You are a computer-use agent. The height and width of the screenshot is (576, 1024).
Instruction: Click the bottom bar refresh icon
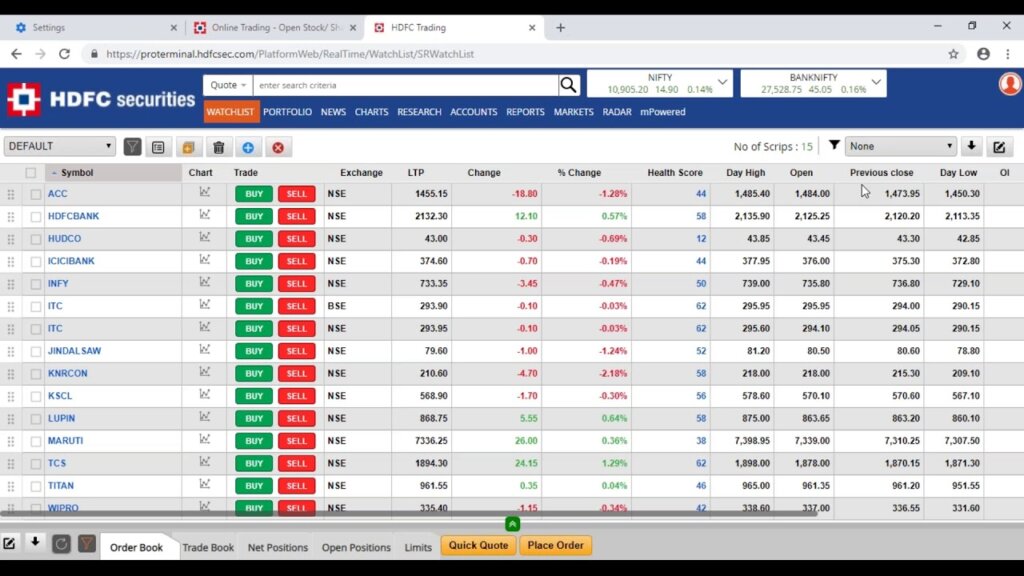61,543
